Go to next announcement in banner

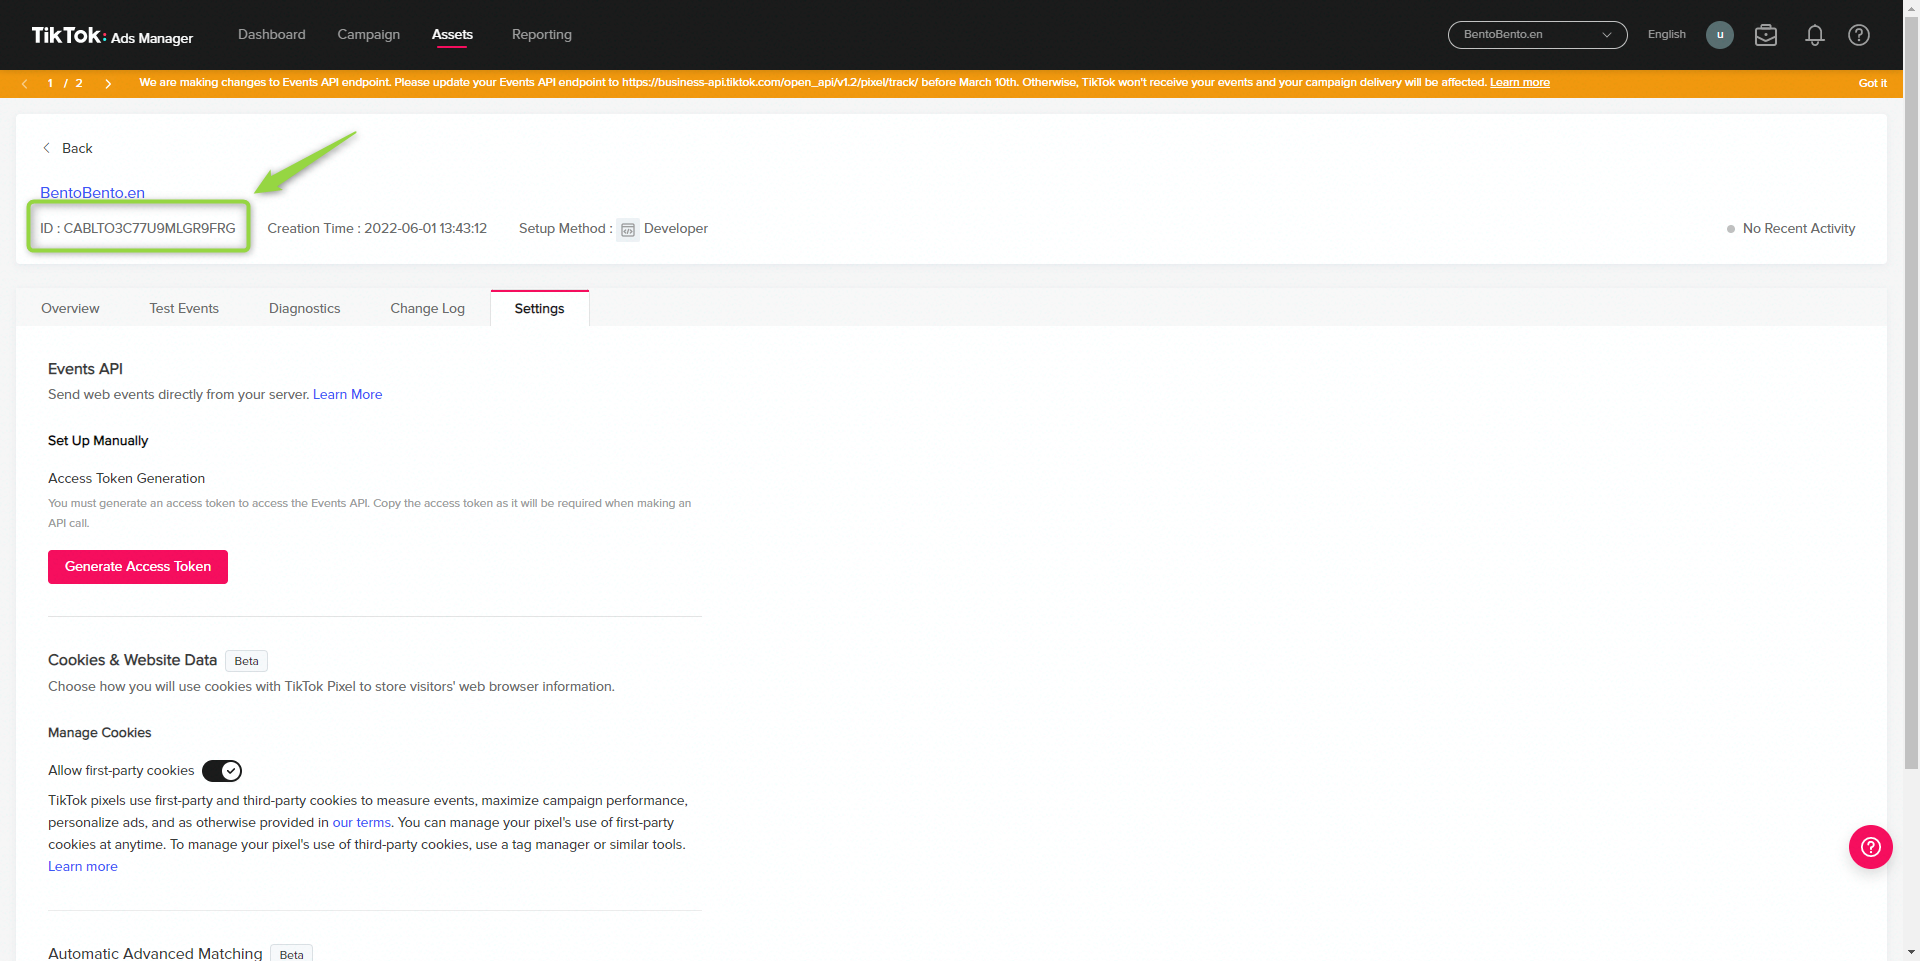point(108,83)
